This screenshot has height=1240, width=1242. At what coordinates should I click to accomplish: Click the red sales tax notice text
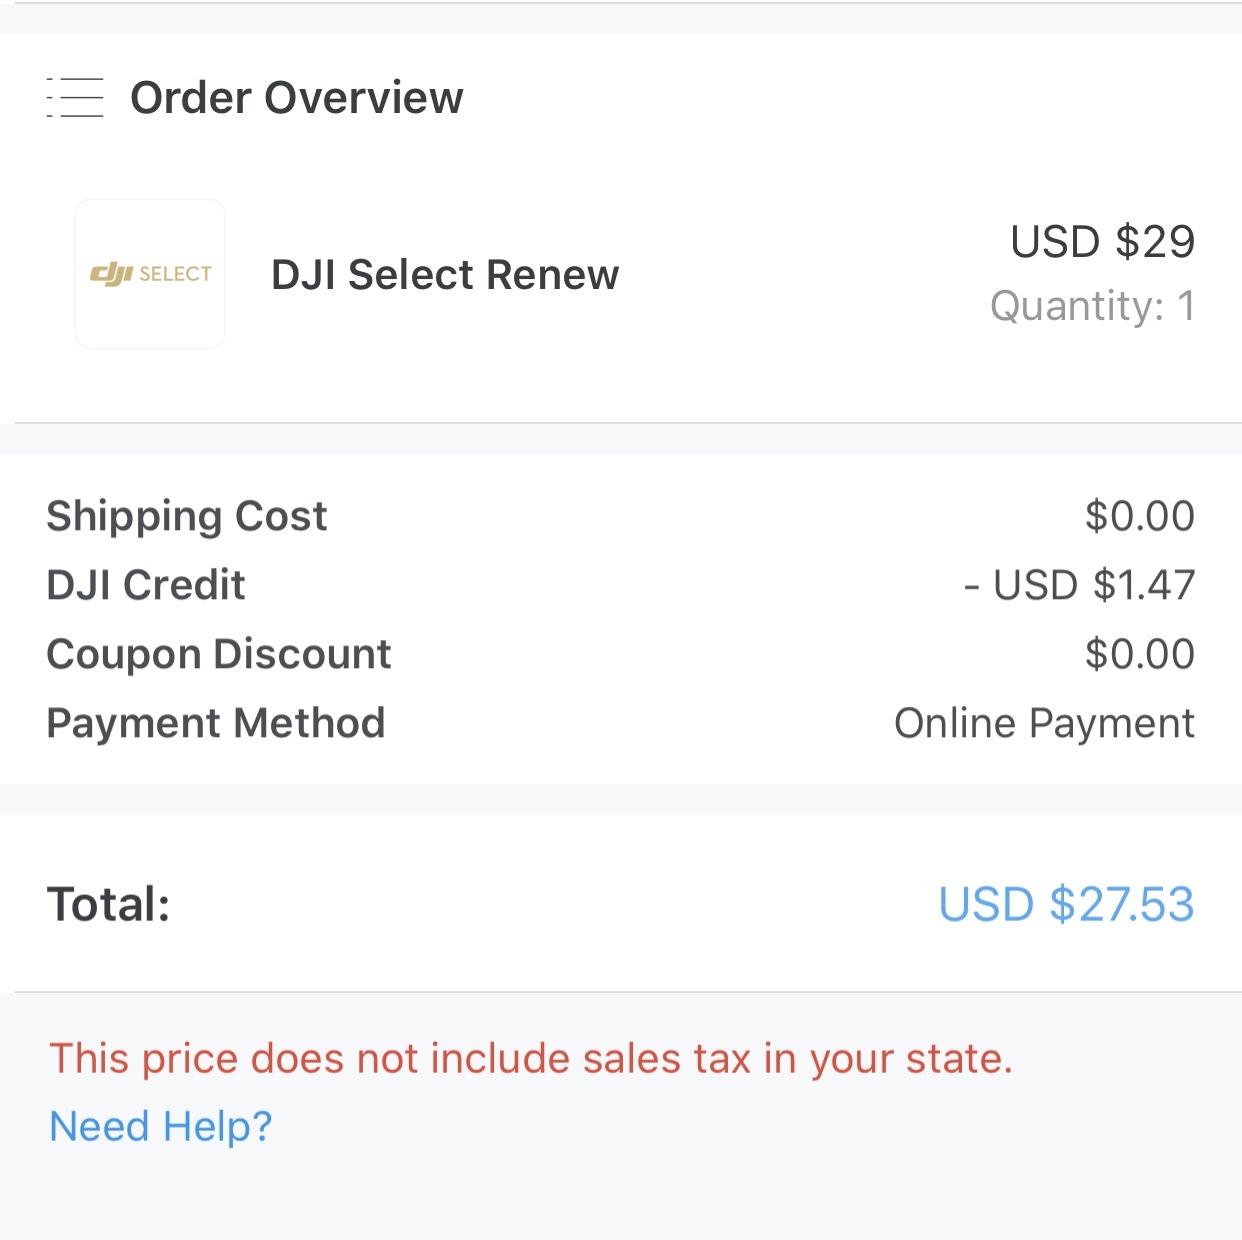pos(531,1058)
